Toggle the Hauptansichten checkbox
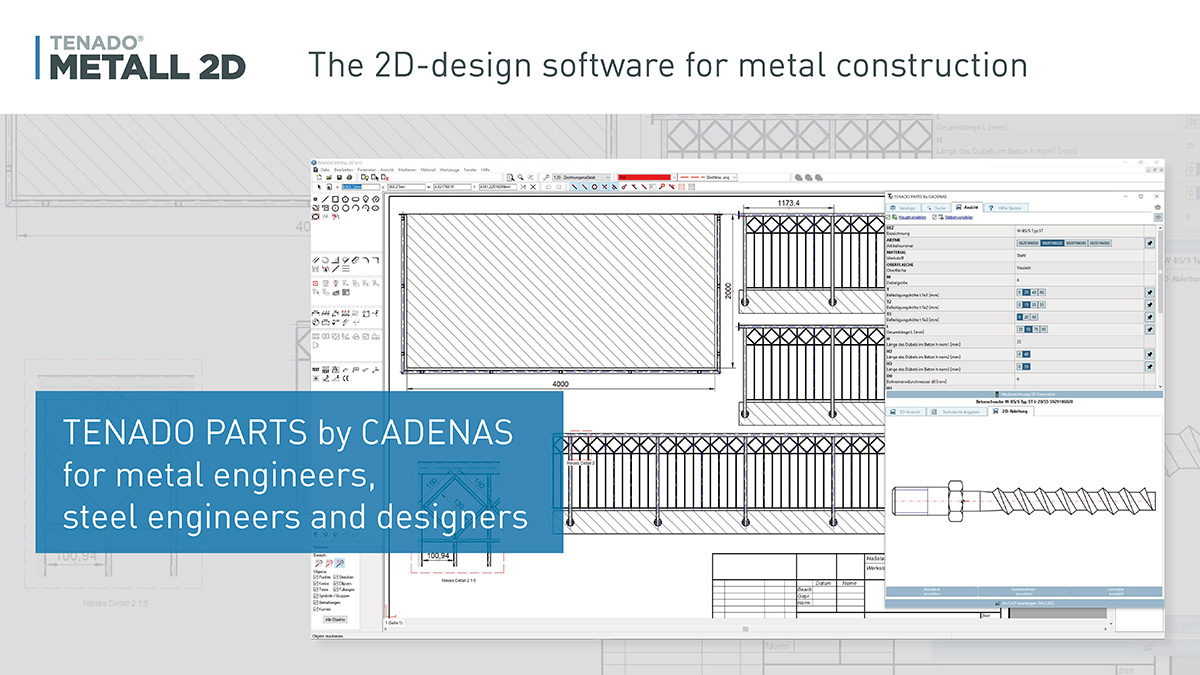This screenshot has width=1200, height=675. [890, 216]
